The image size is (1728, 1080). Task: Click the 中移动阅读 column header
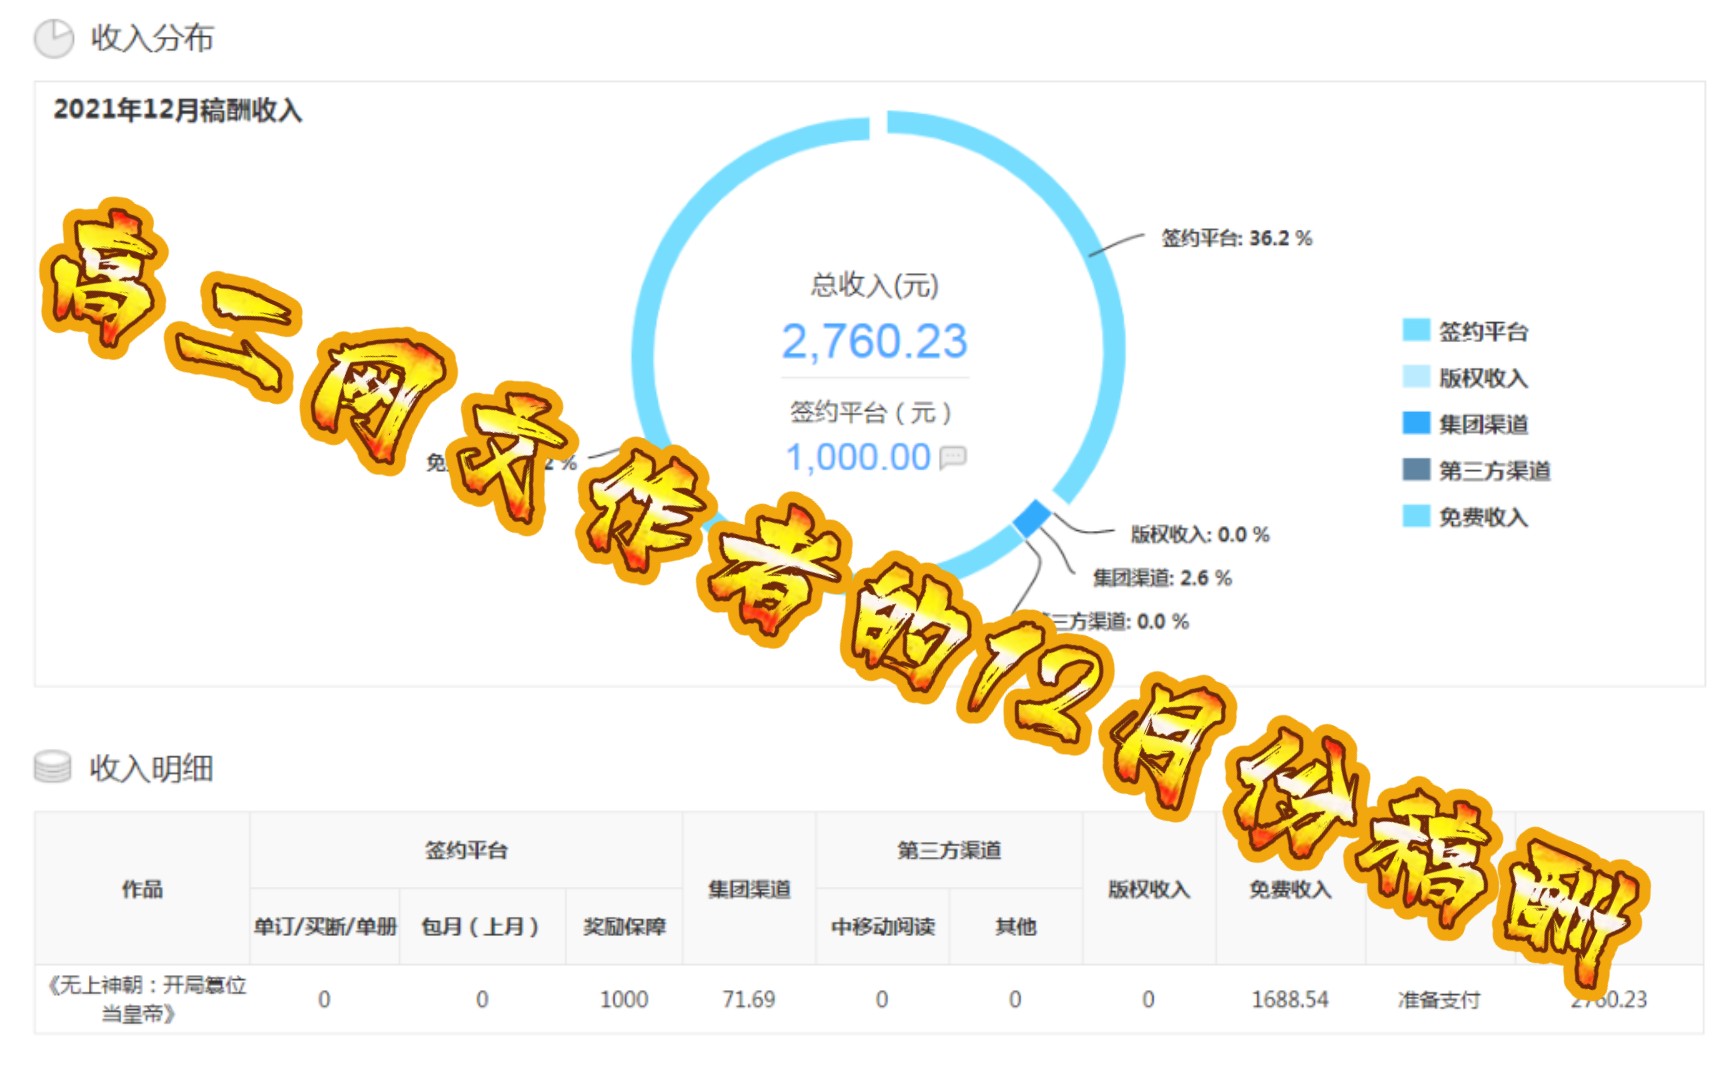[883, 927]
